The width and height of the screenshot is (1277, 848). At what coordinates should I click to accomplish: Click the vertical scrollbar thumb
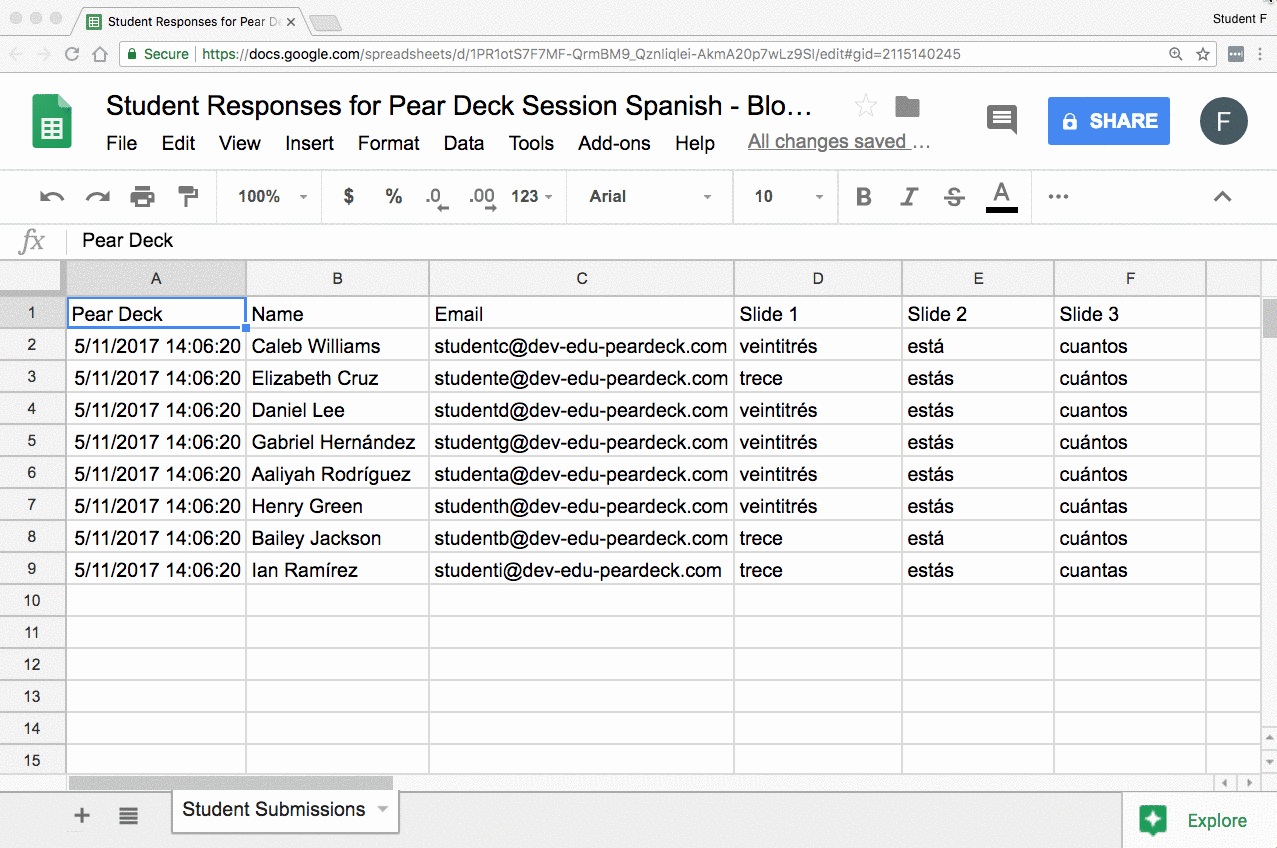[x=1269, y=319]
